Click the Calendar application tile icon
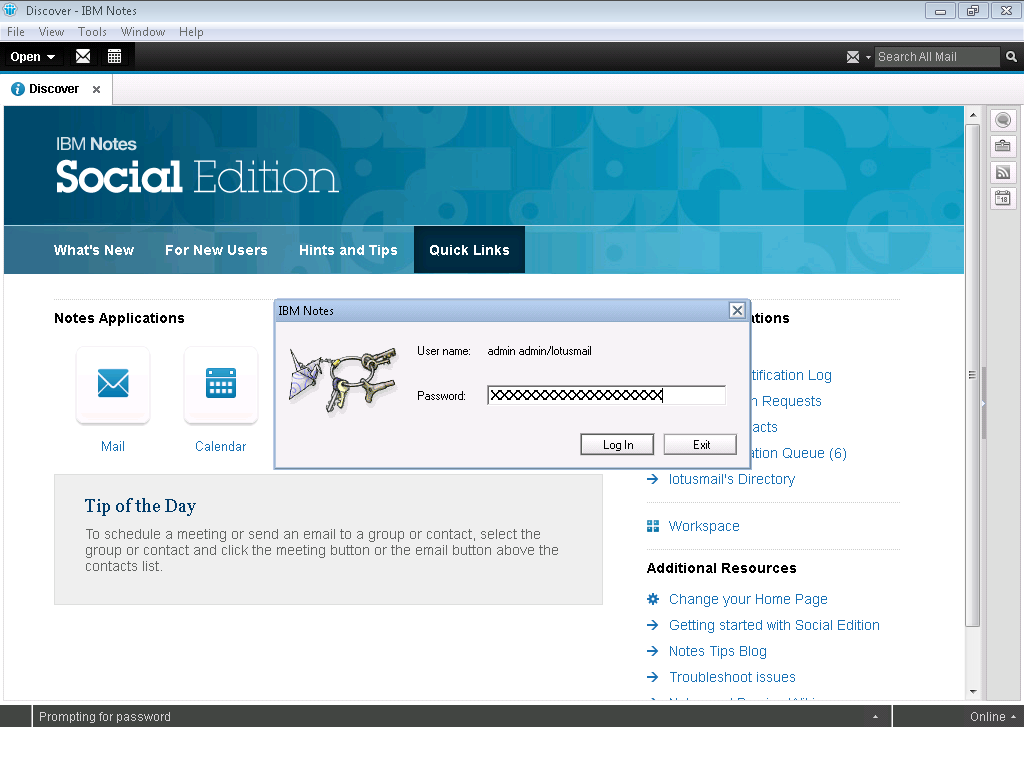 tap(221, 384)
